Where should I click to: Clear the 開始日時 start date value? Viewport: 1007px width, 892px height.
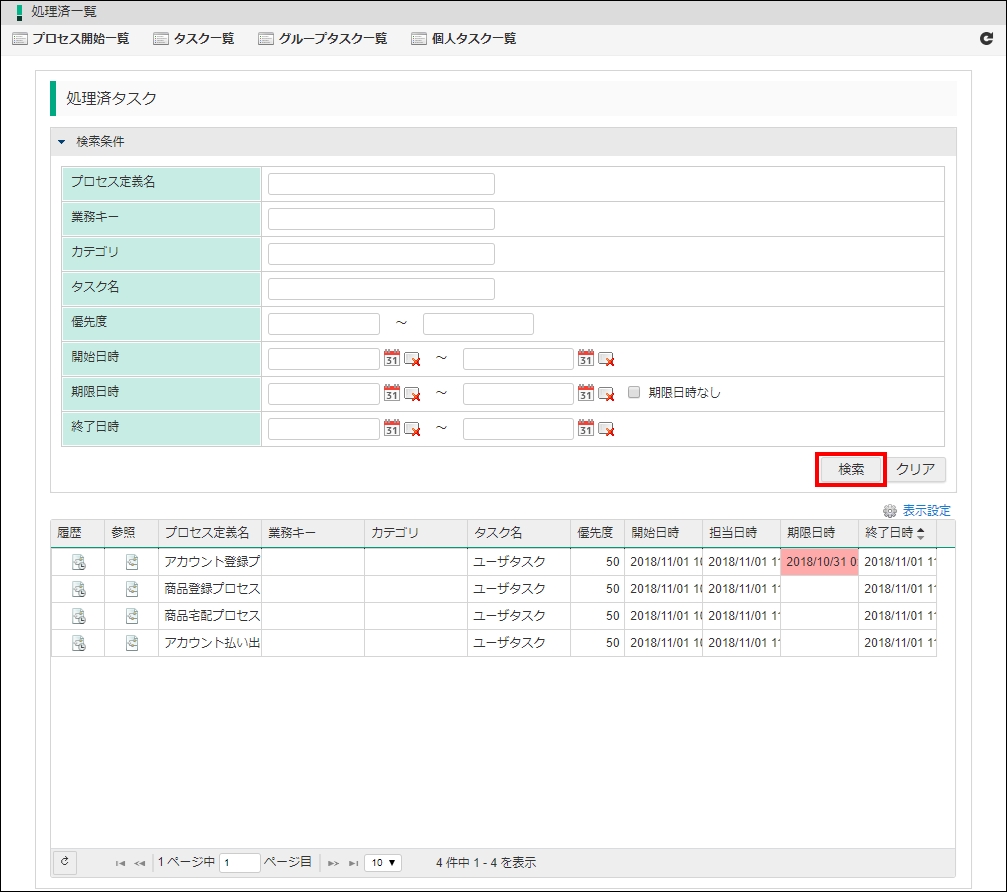[x=412, y=360]
